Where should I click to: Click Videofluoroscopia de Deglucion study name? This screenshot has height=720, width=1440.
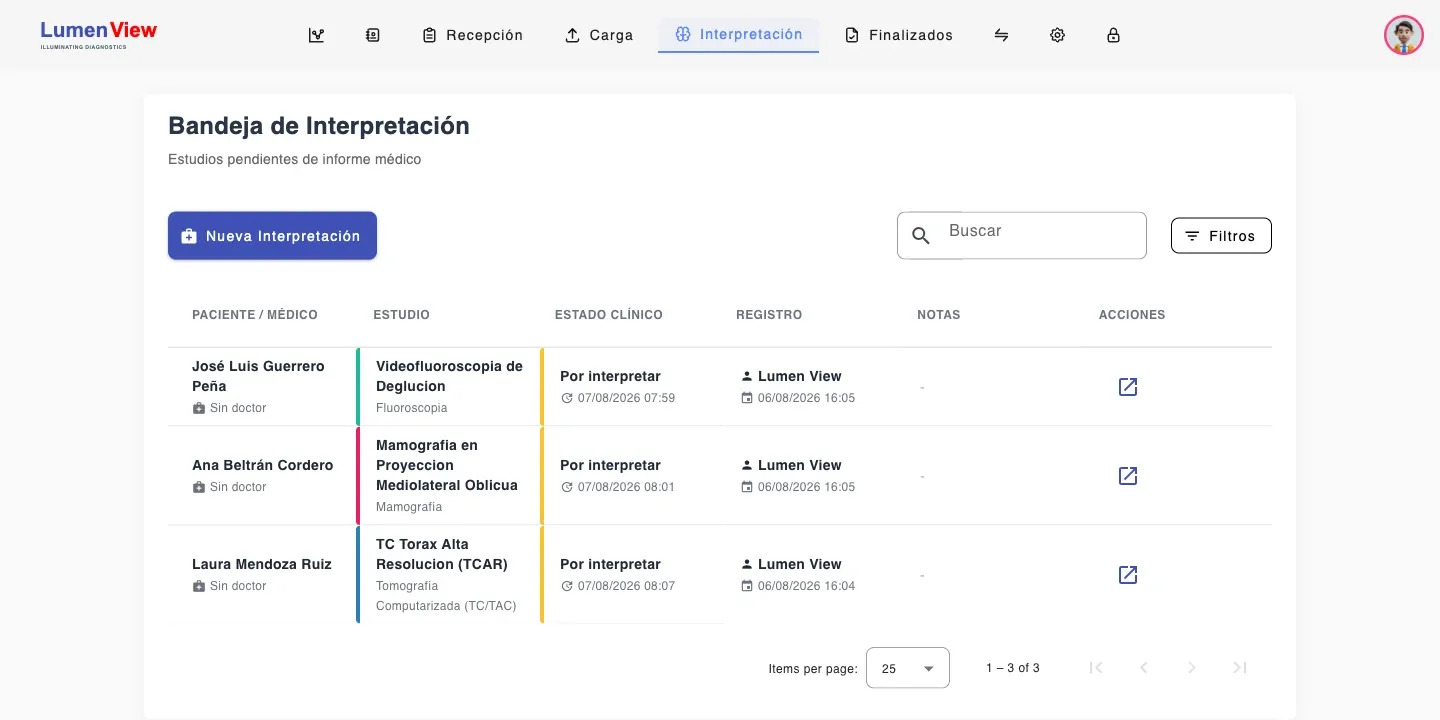point(449,376)
